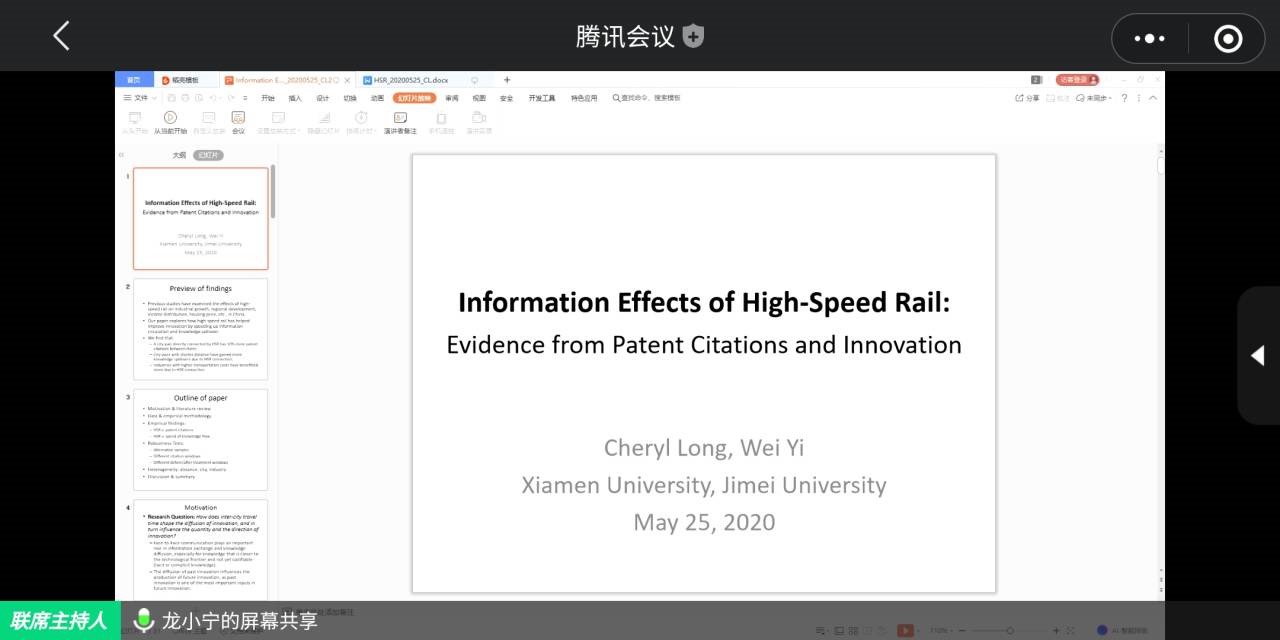The image size is (1280, 640).
Task: Open the 插入 insert ribbon tab
Action: pyautogui.click(x=295, y=98)
